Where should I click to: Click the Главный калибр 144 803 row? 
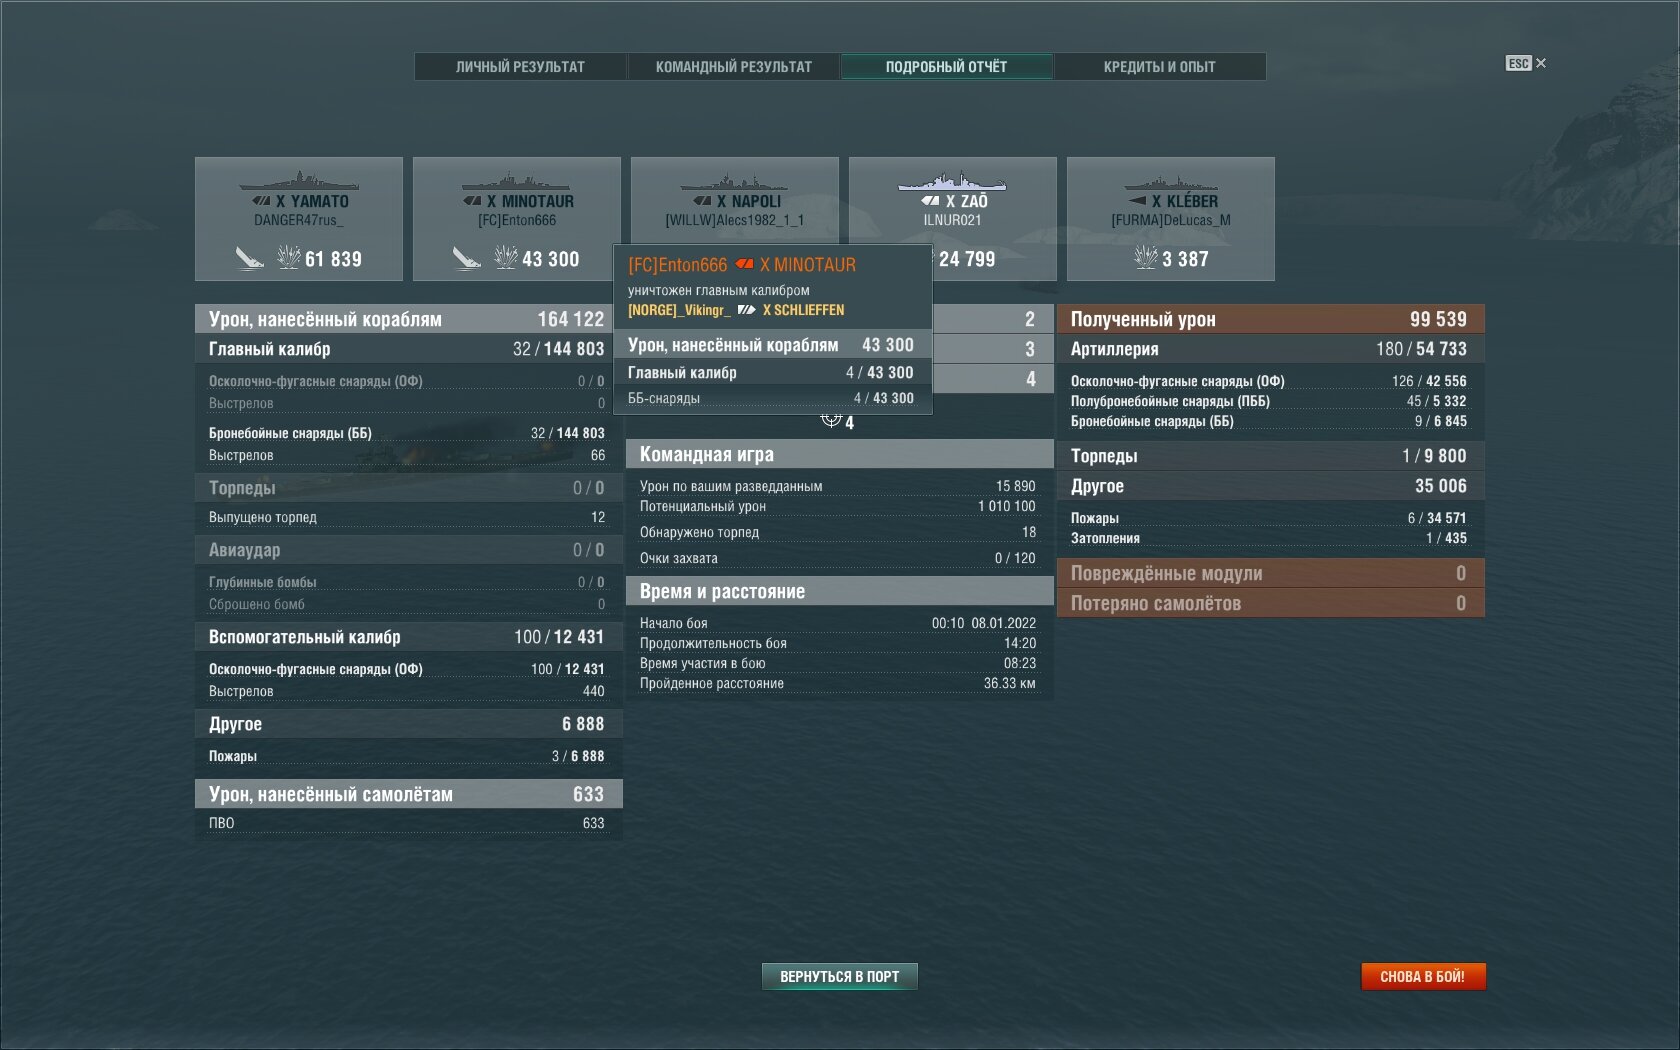408,349
